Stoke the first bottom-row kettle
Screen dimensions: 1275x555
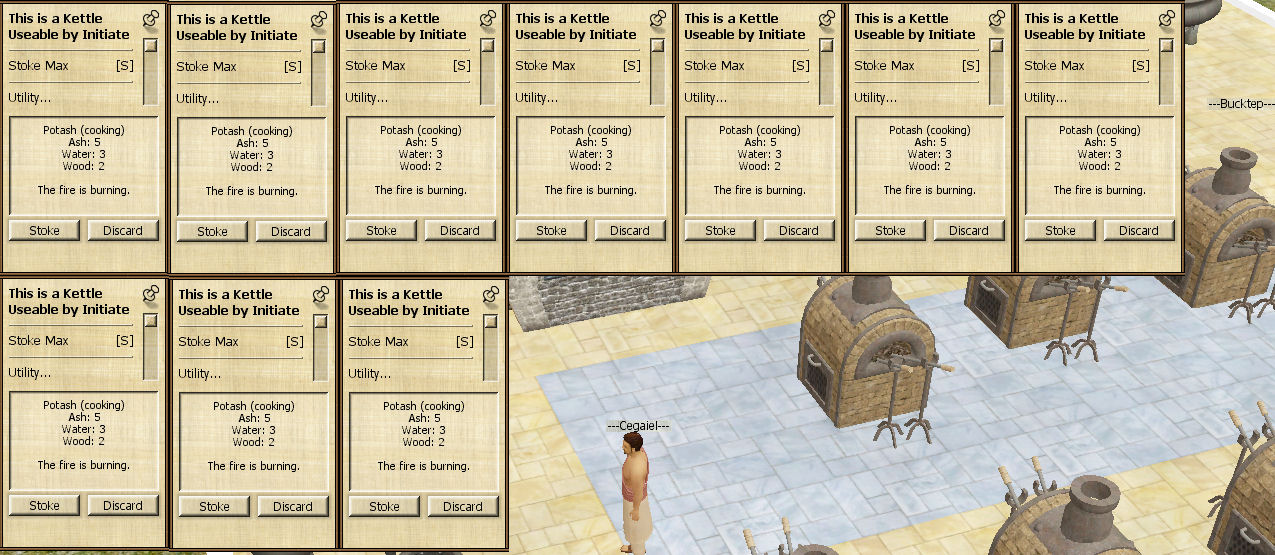pyautogui.click(x=44, y=505)
